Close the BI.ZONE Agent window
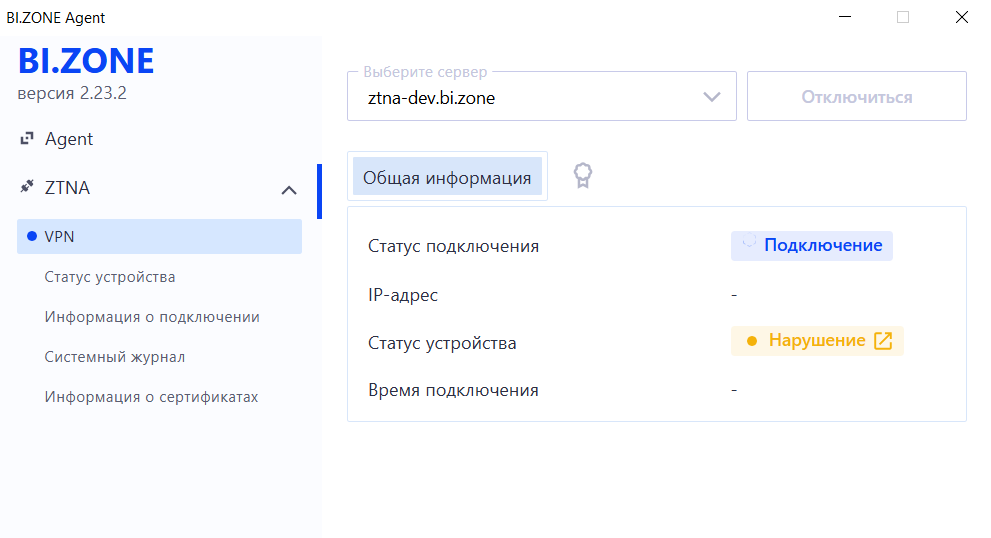This screenshot has width=991, height=538. pos(962,17)
